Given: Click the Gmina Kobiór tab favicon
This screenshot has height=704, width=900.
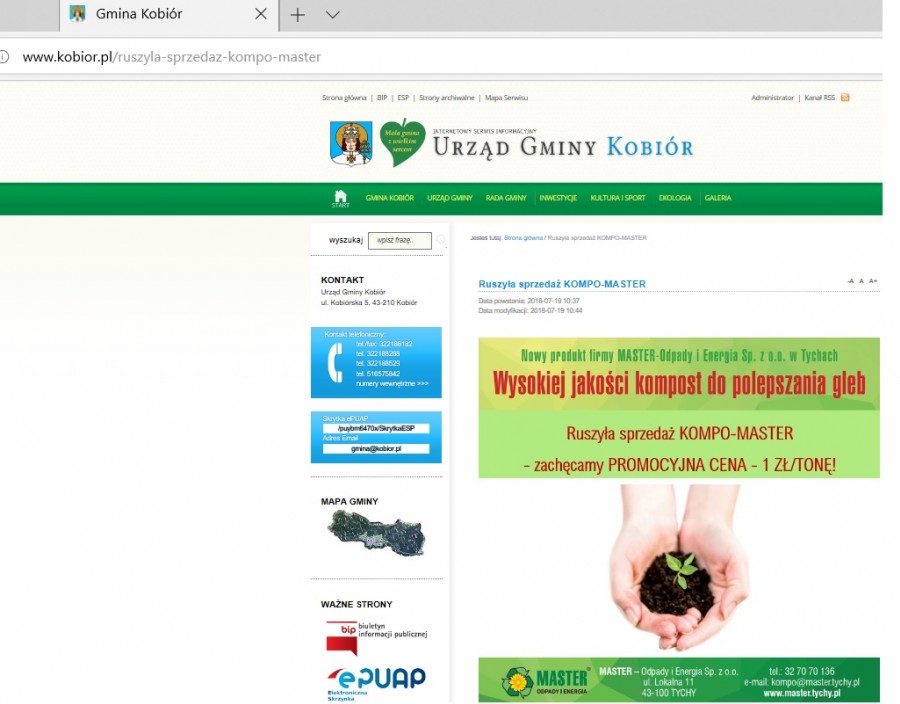Looking at the screenshot, I should (77, 14).
